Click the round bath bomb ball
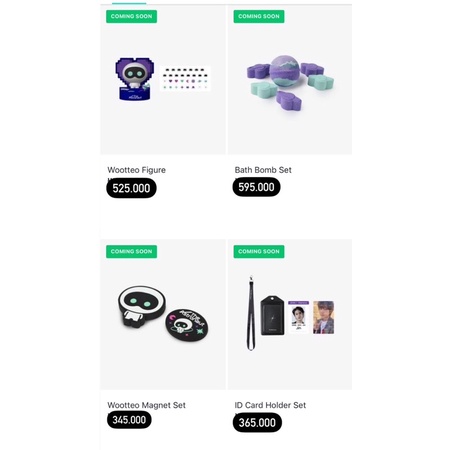The height and width of the screenshot is (450, 450). [285, 71]
